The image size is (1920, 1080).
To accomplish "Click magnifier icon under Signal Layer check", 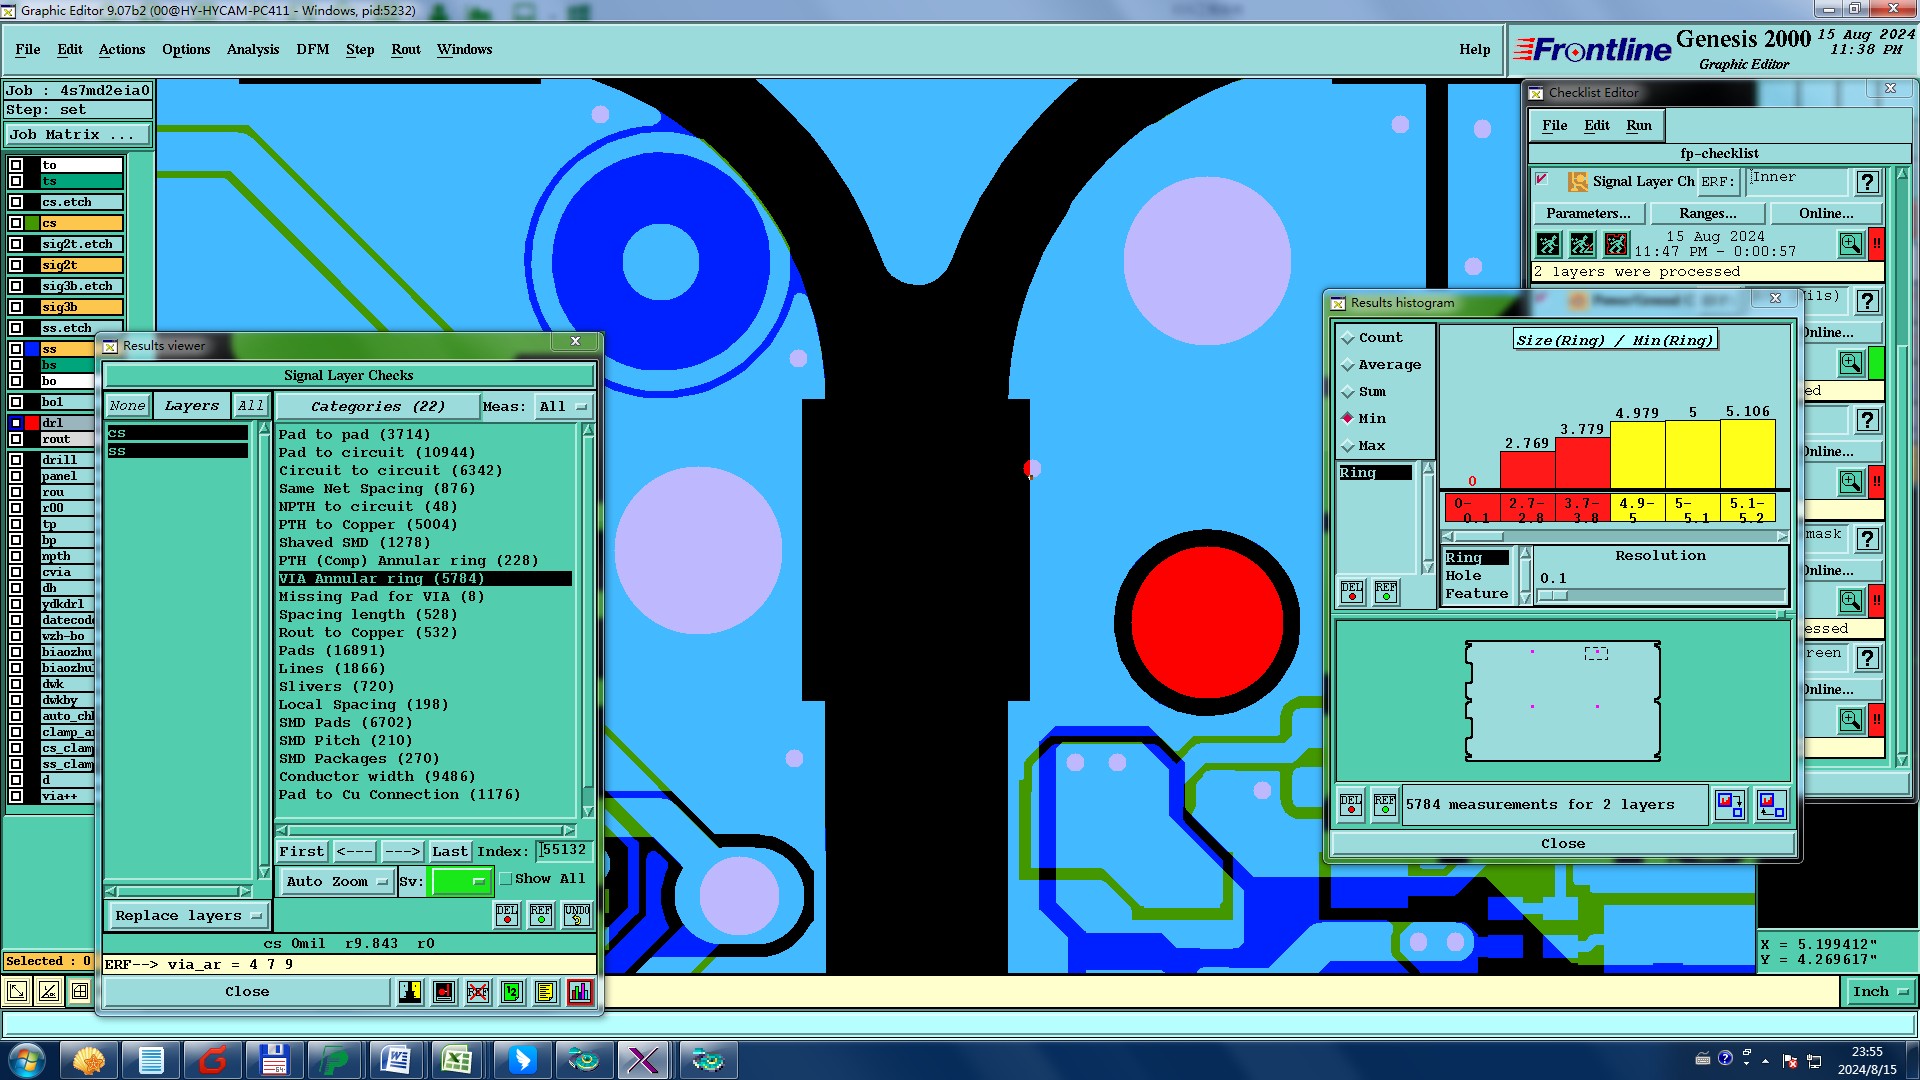I will (1850, 244).
